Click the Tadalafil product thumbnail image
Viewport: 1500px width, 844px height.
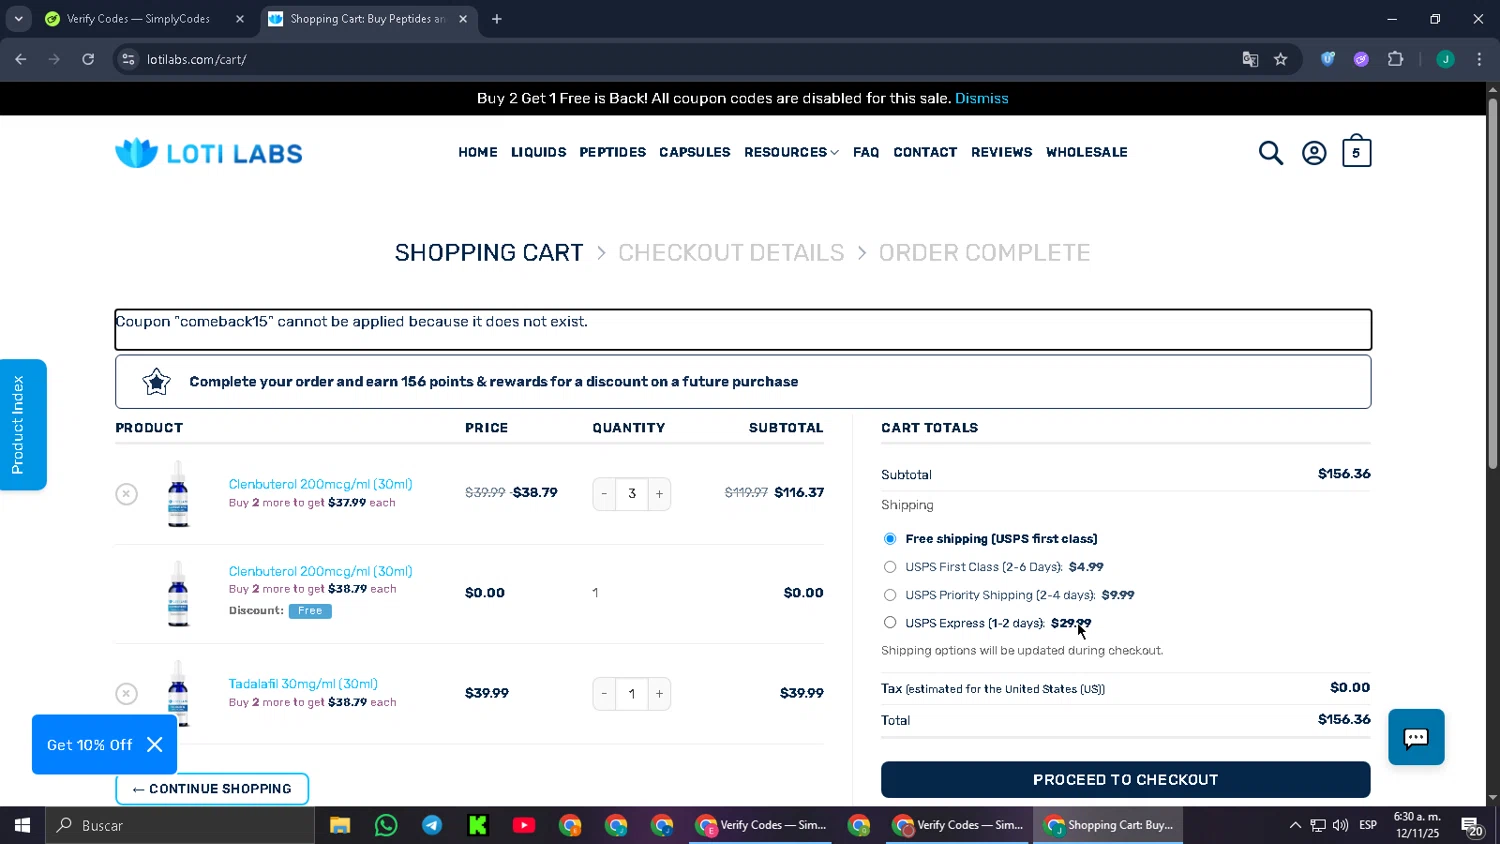178,693
